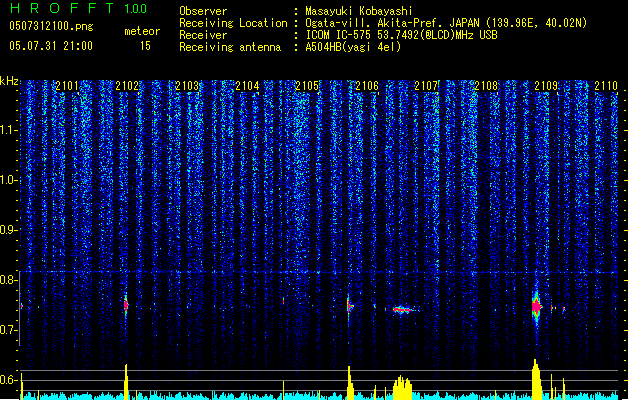Click the 2103 time marker
This screenshot has height=400, width=629.
pyautogui.click(x=187, y=86)
